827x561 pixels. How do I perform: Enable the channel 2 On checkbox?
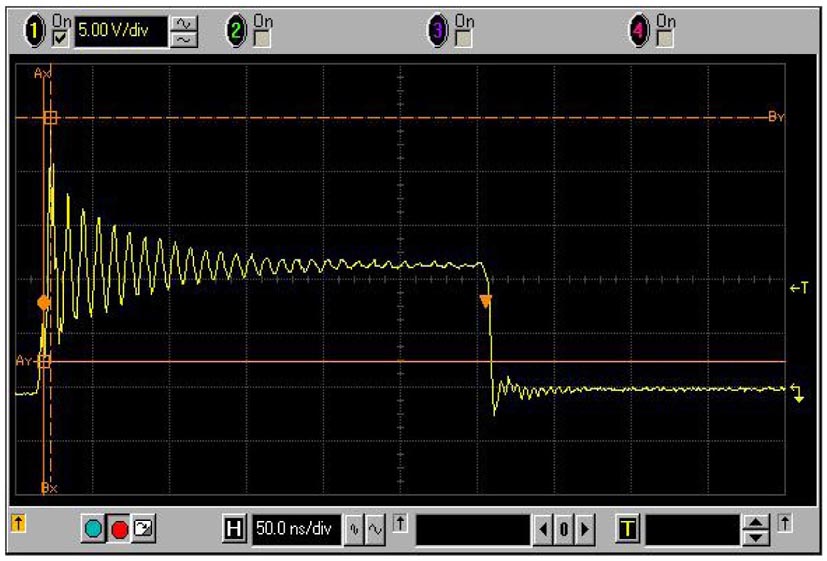pyautogui.click(x=261, y=39)
